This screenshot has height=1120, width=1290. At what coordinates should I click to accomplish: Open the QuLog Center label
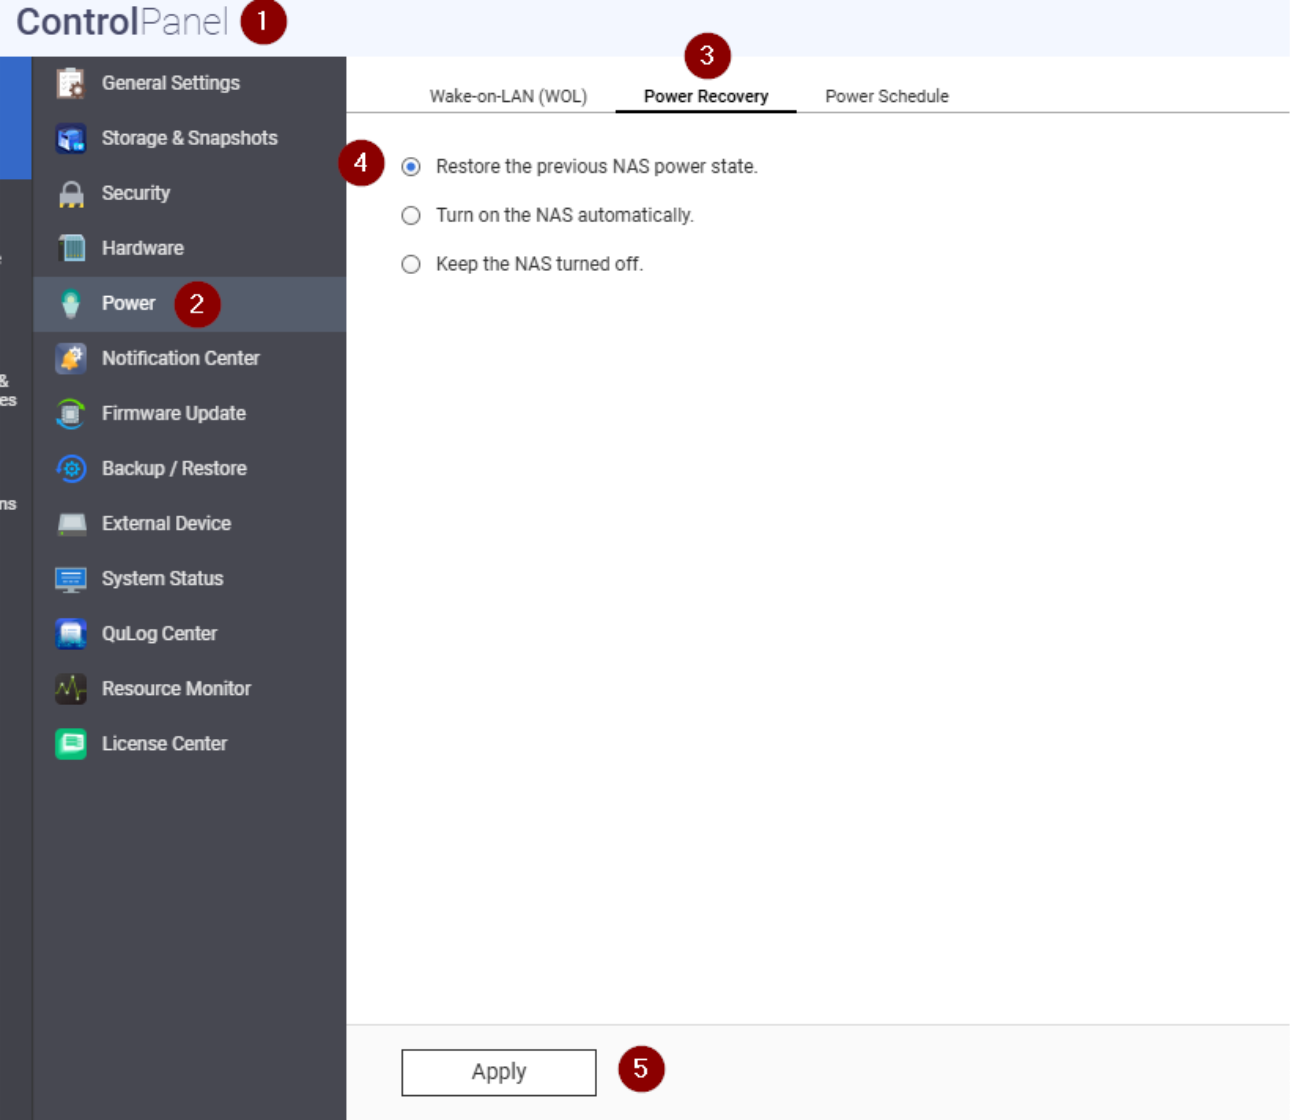pos(160,633)
